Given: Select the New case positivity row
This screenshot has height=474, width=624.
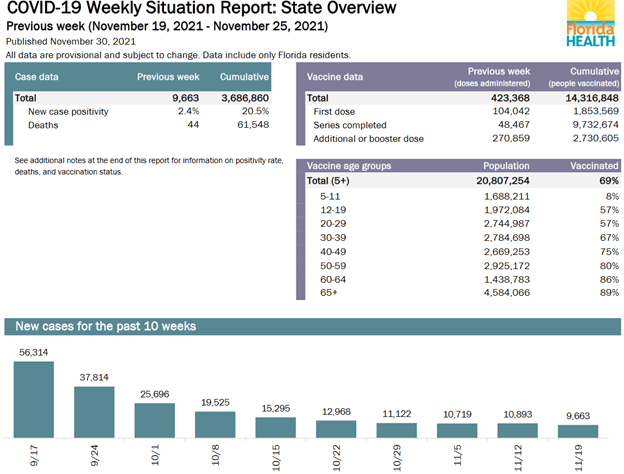Looking at the screenshot, I should (142, 112).
